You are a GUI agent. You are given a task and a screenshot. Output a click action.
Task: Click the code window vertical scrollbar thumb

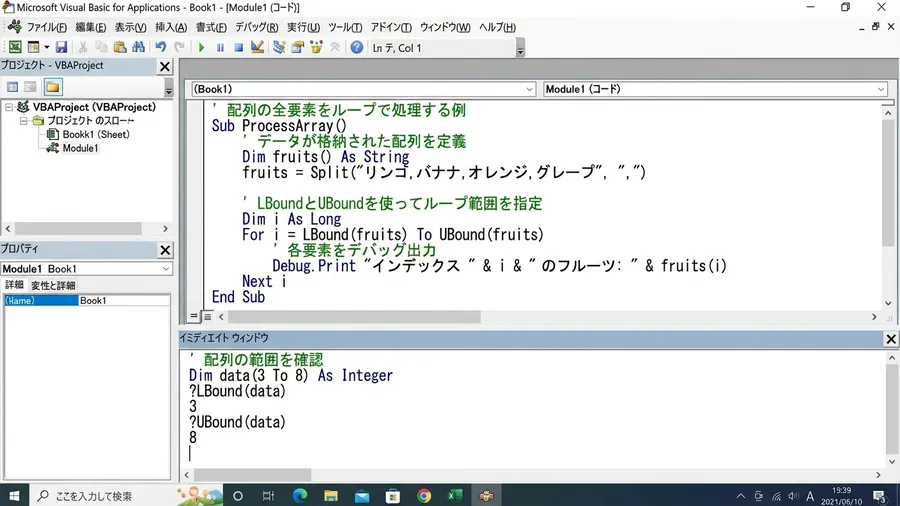[x=888, y=183]
